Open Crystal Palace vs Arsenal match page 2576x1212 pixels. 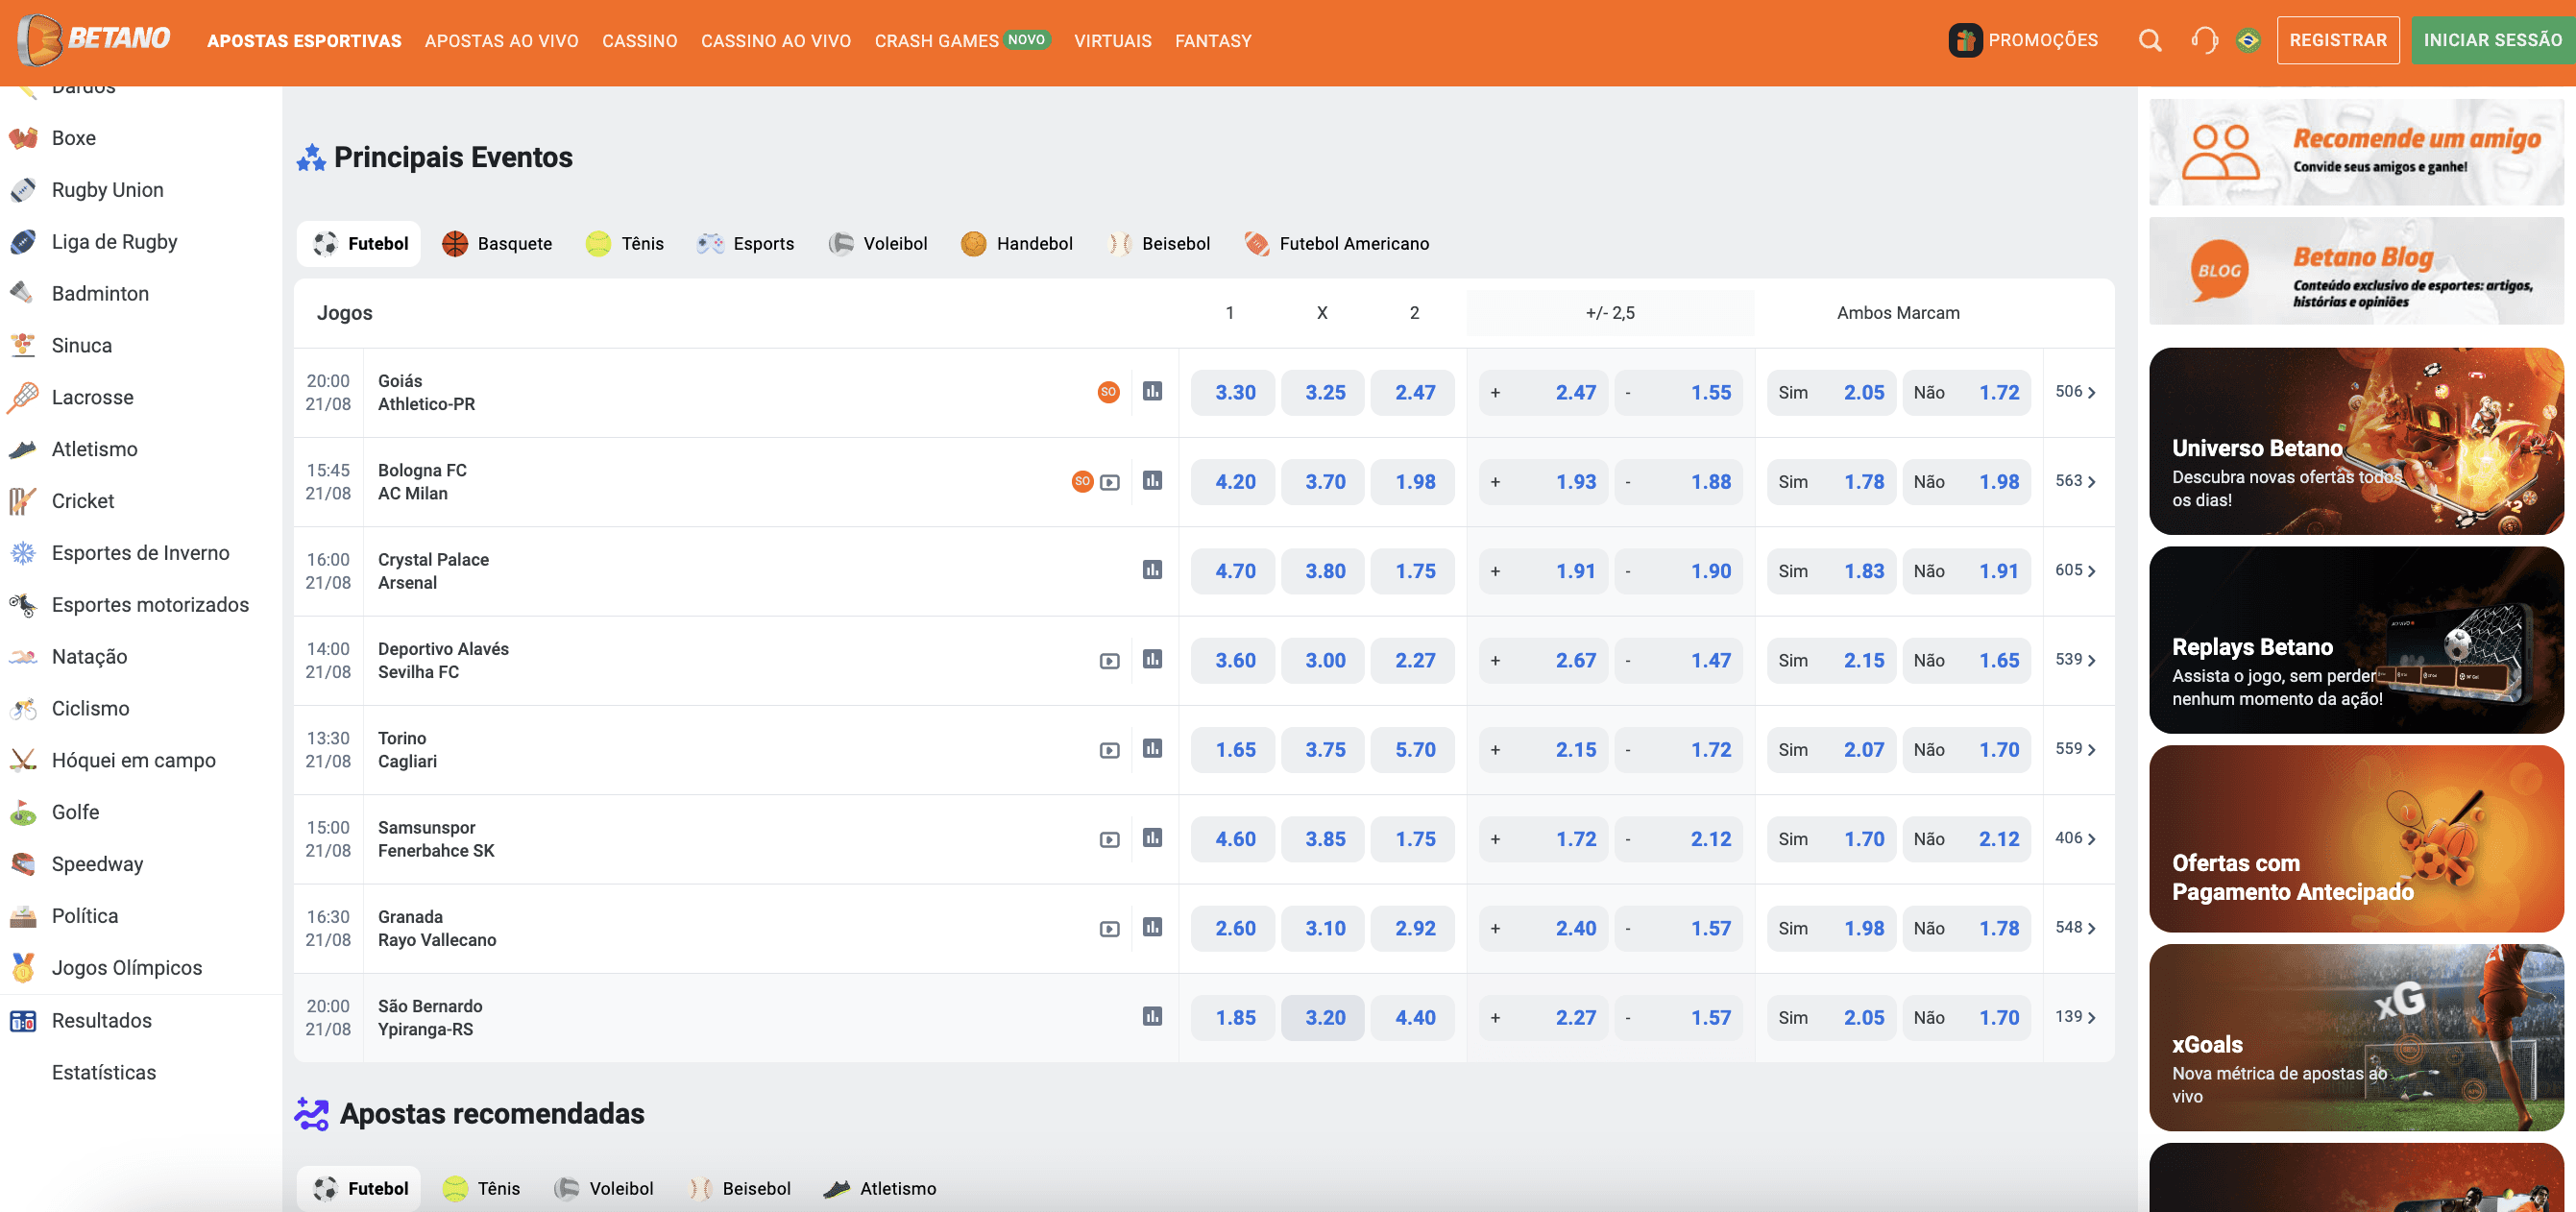(x=433, y=571)
